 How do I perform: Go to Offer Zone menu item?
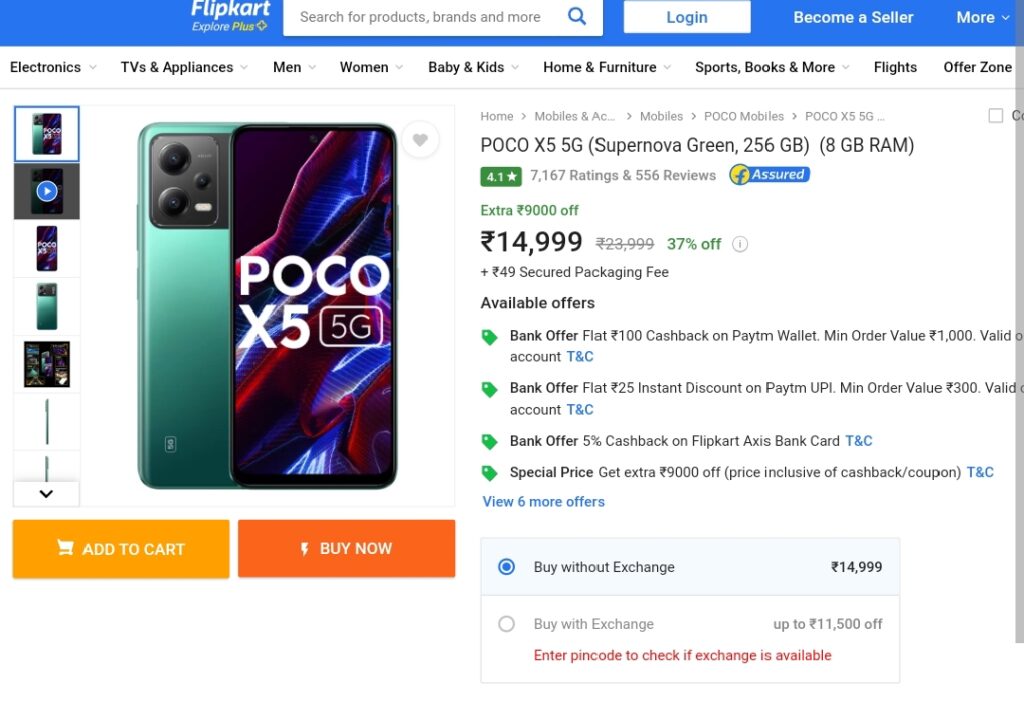[977, 67]
